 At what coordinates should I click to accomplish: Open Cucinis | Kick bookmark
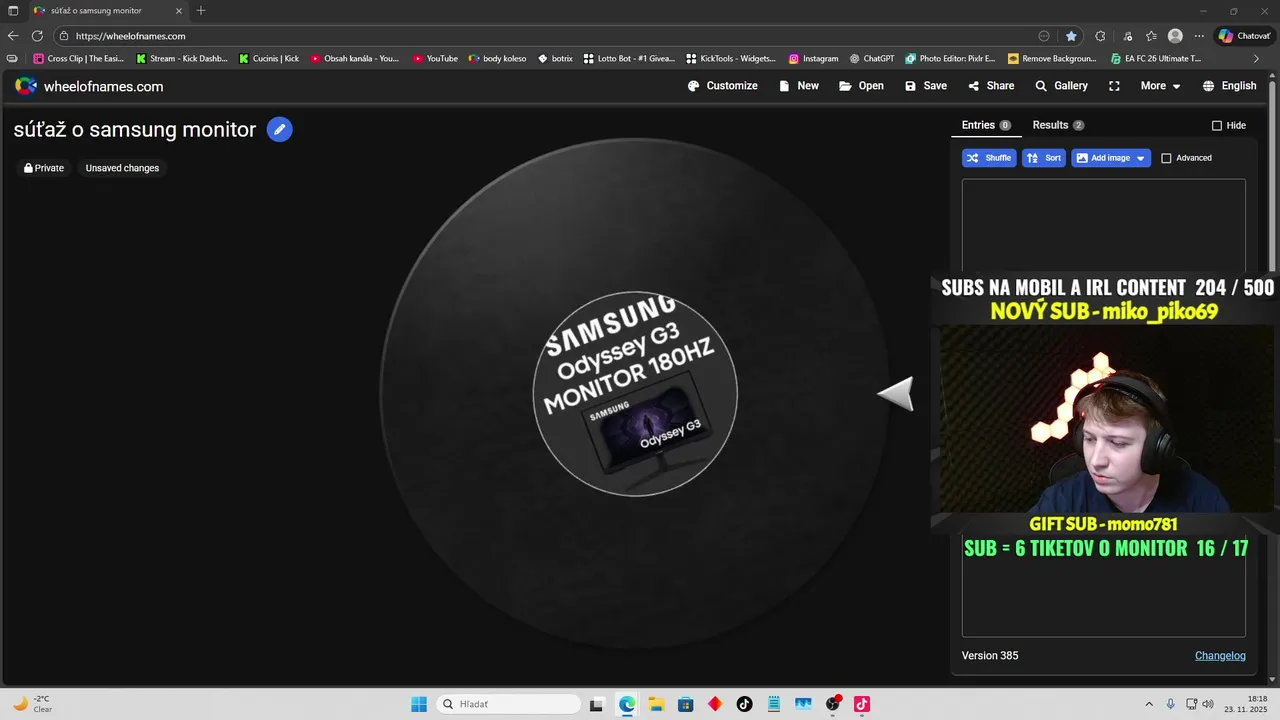coord(269,59)
